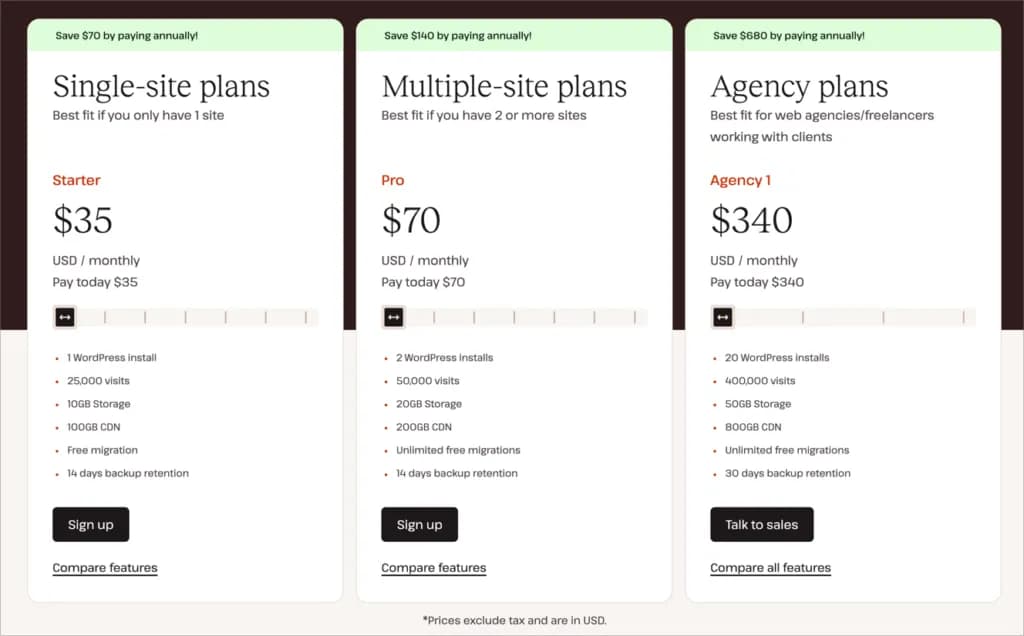Select the Starter plan name label
Image resolution: width=1024 pixels, height=636 pixels.
point(77,181)
